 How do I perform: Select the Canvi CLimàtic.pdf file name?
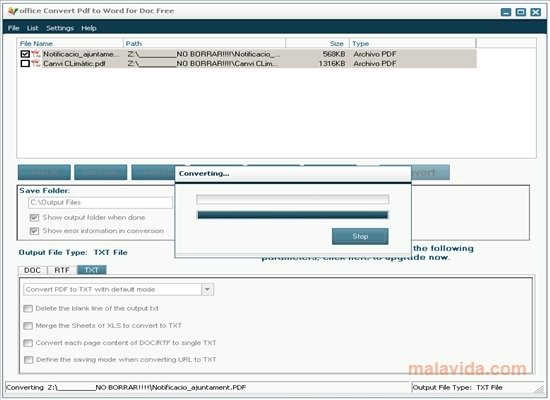74,64
